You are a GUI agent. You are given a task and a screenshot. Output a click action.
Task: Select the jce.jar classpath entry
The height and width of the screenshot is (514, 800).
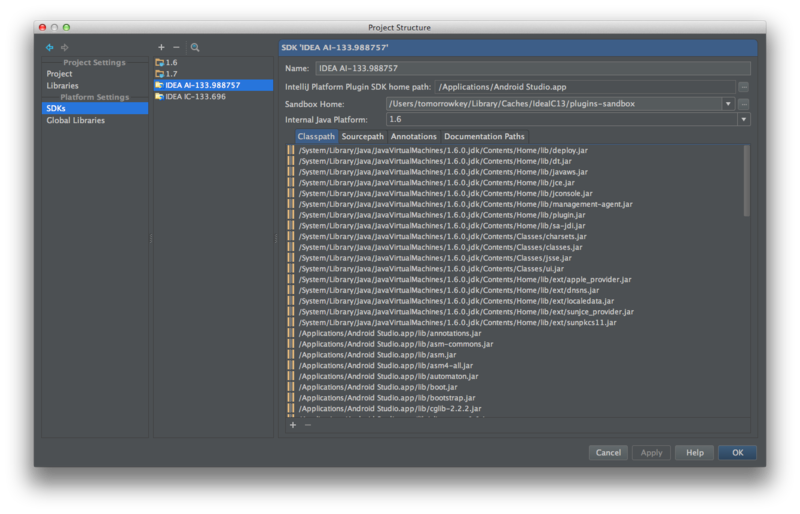(x=514, y=183)
